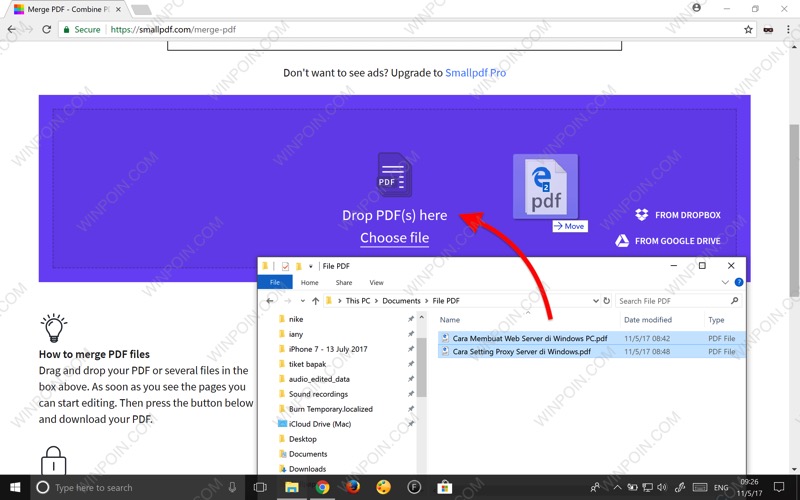The width and height of the screenshot is (800, 500).
Task: Click the Explorer search magnifier icon
Action: pyautogui.click(x=735, y=301)
